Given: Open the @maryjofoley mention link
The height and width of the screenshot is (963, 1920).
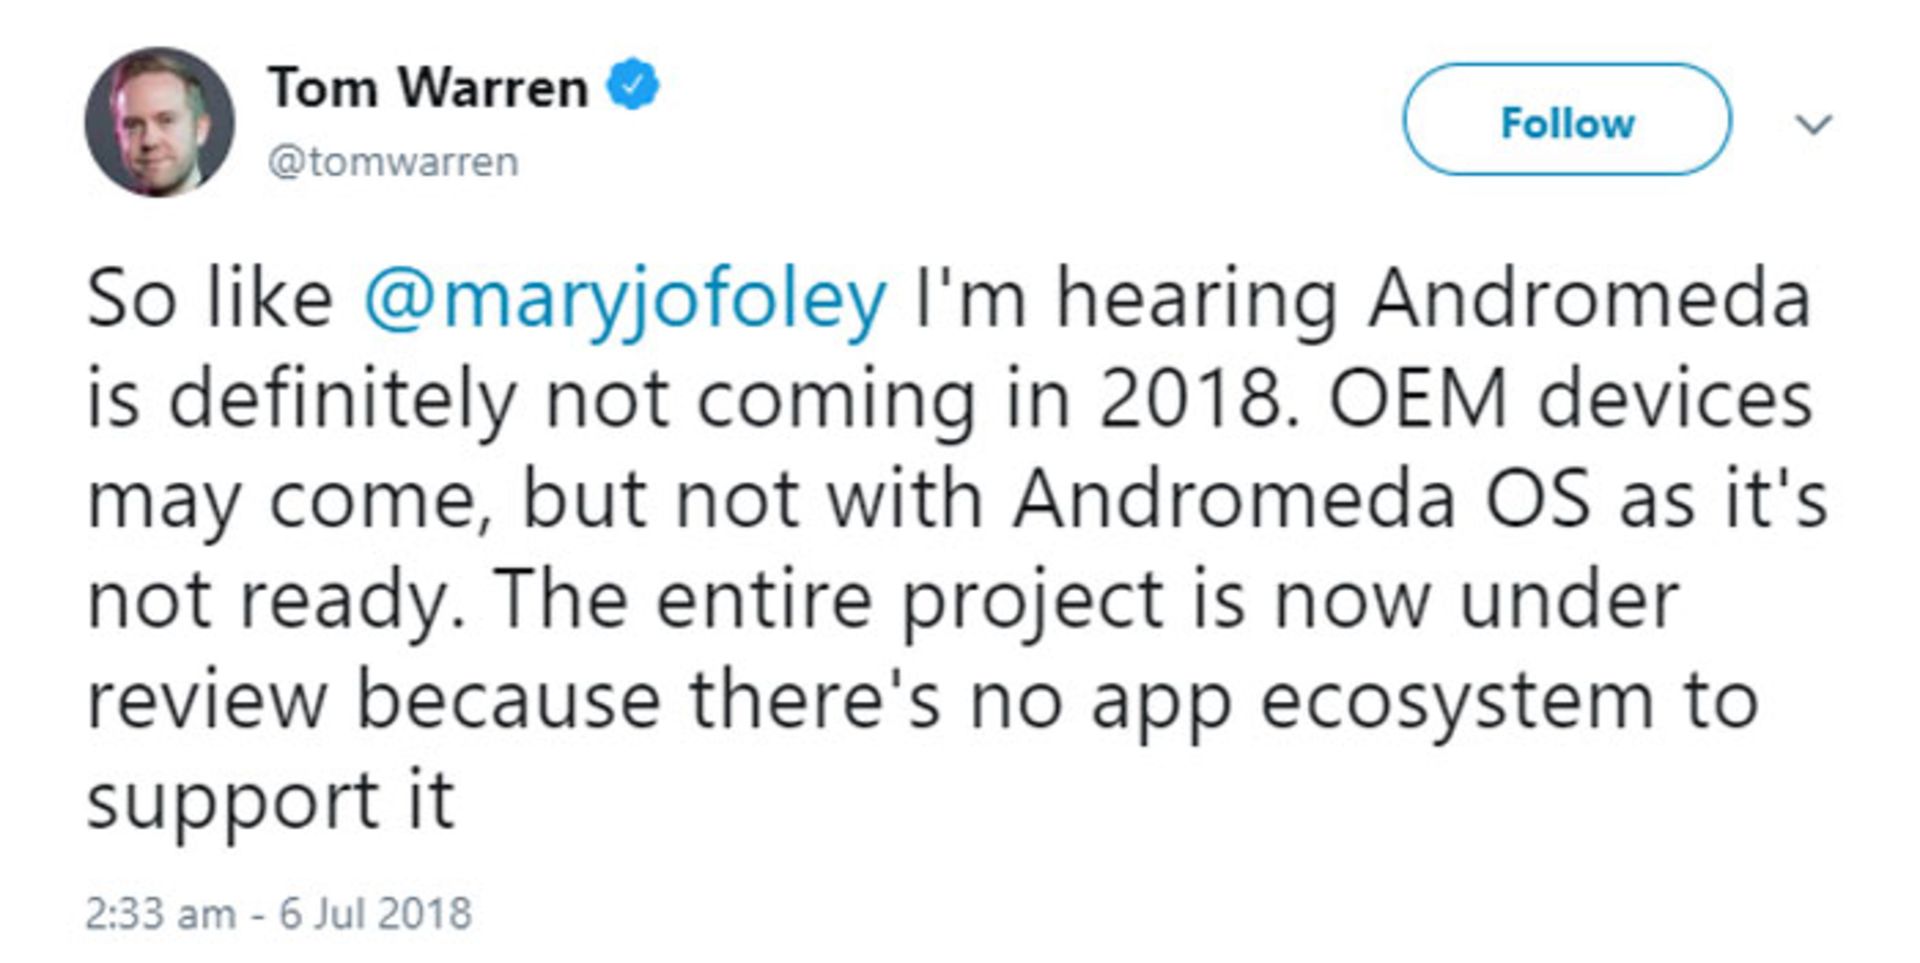Looking at the screenshot, I should point(624,299).
